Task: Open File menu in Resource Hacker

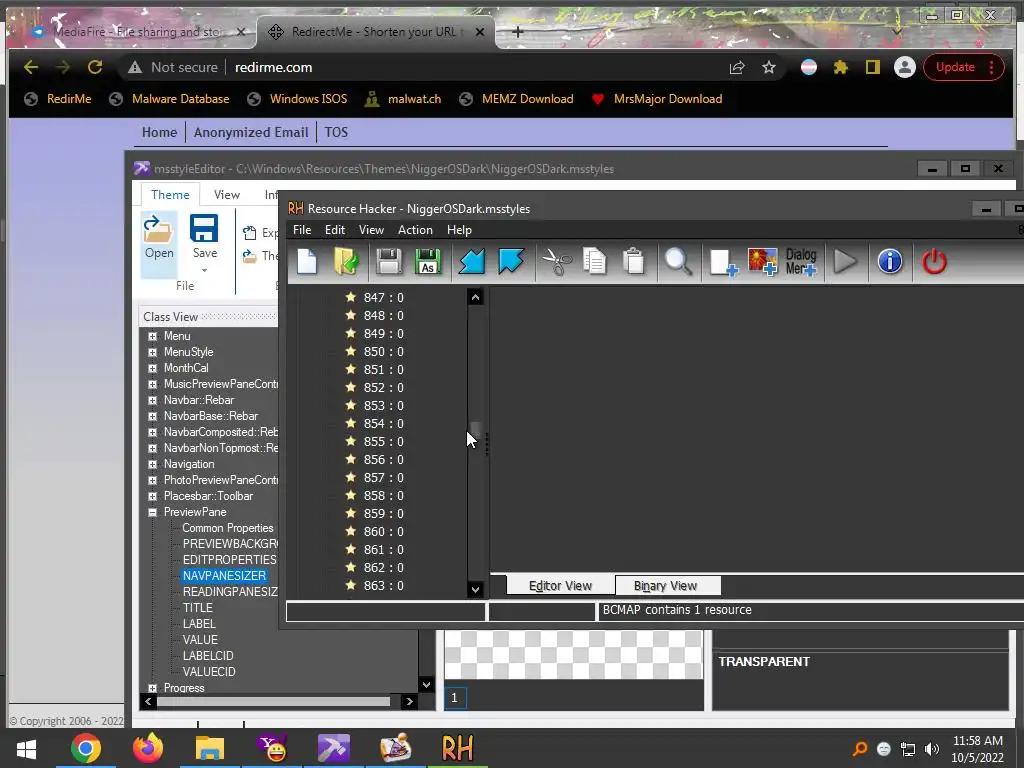Action: coord(302,230)
